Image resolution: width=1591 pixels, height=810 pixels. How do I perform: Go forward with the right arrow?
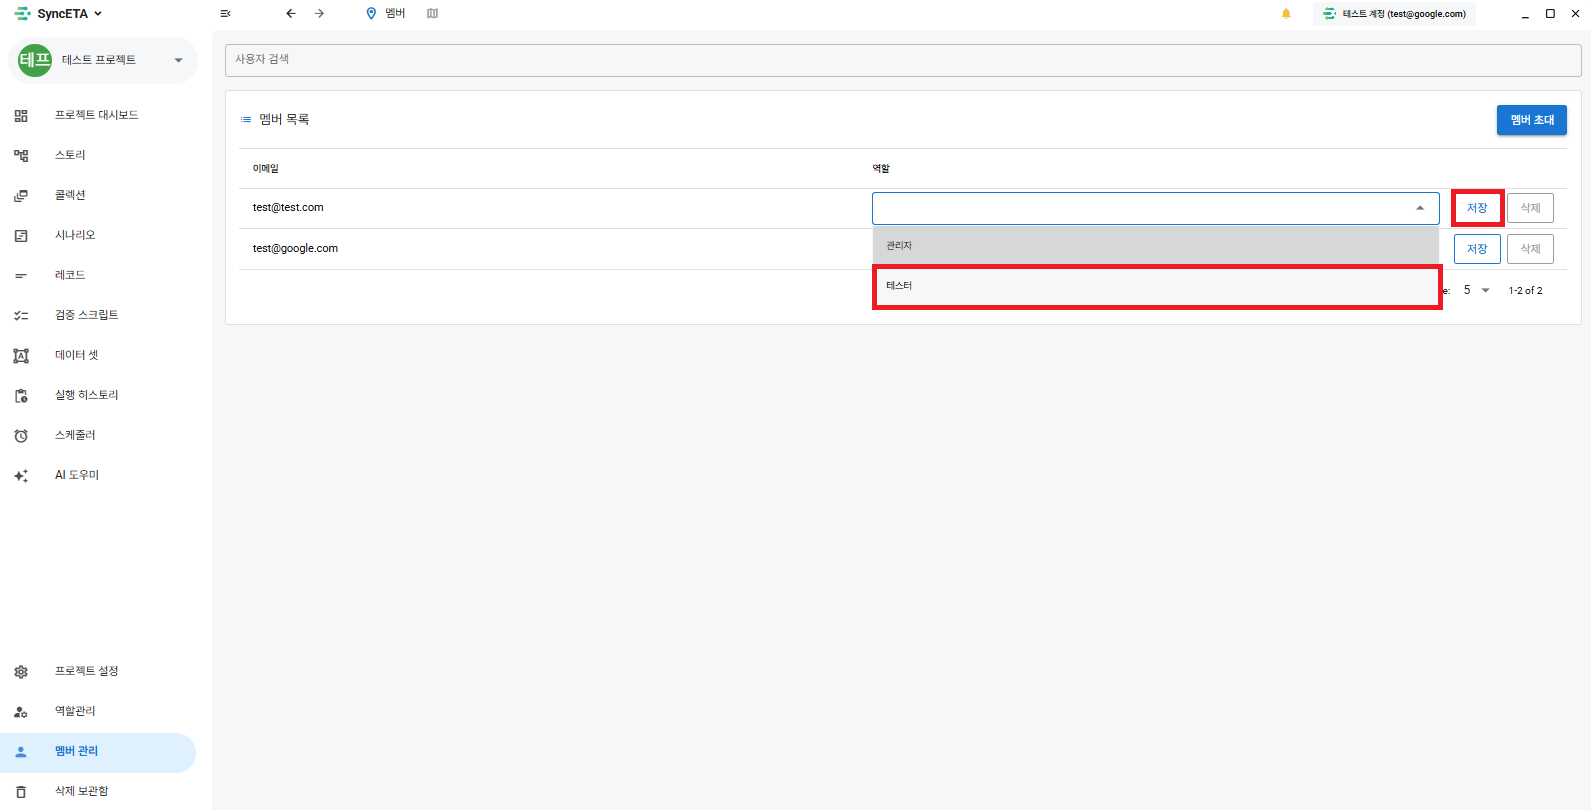tap(319, 14)
